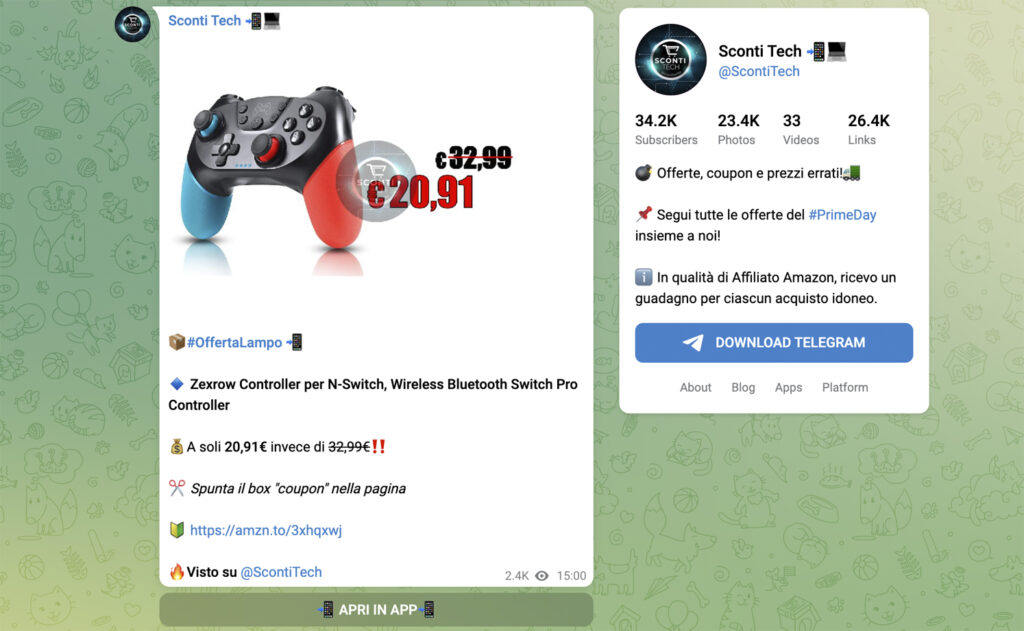This screenshot has height=631, width=1024.
Task: Click the Sconti Tech post author name
Action: 204,20
